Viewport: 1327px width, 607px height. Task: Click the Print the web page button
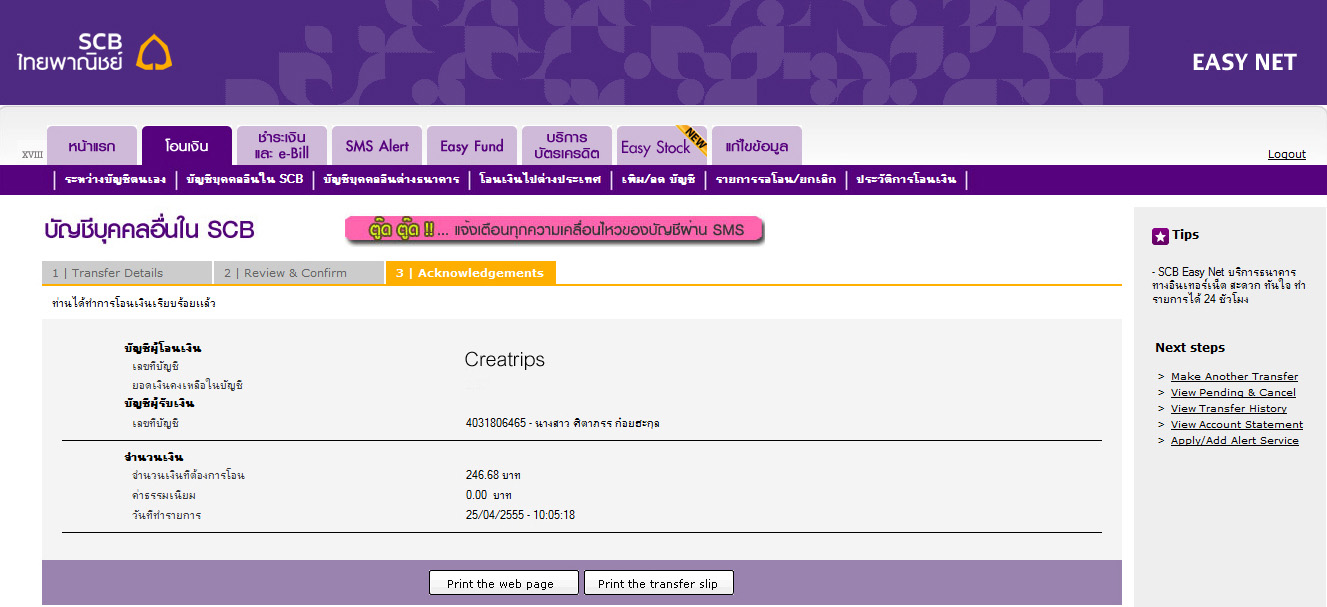click(505, 583)
